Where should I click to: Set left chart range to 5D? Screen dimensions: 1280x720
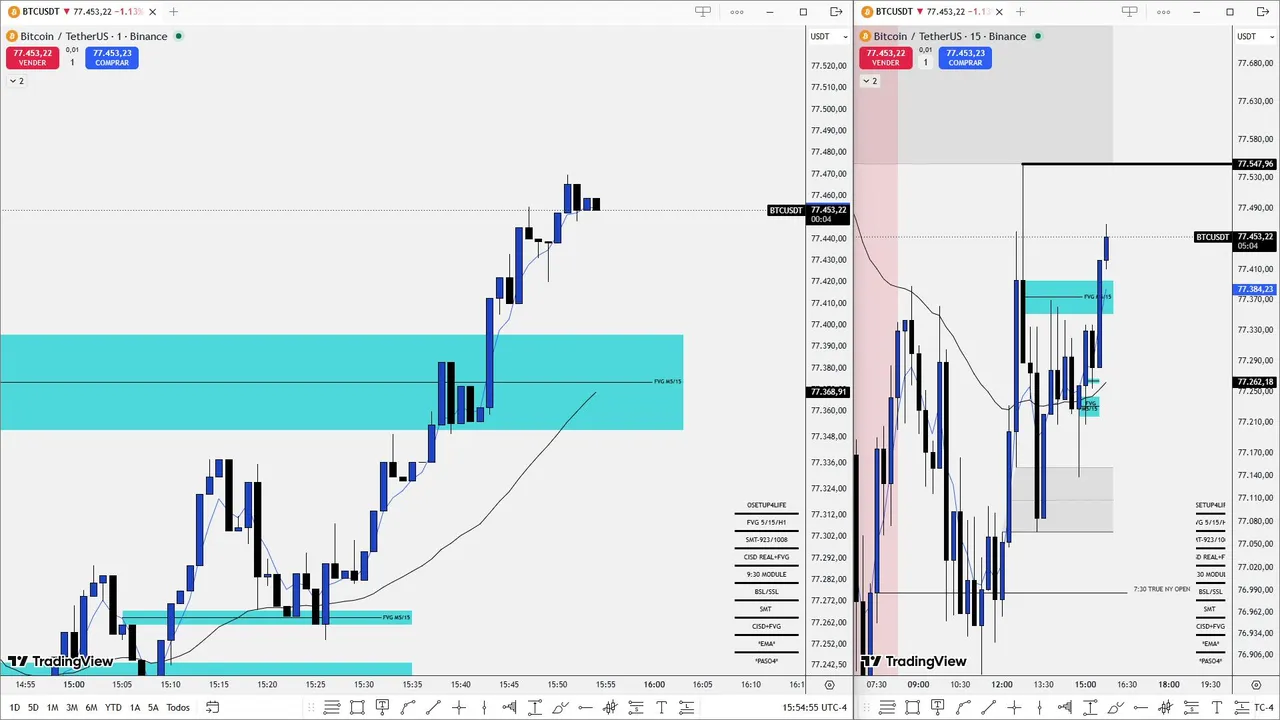tap(33, 707)
